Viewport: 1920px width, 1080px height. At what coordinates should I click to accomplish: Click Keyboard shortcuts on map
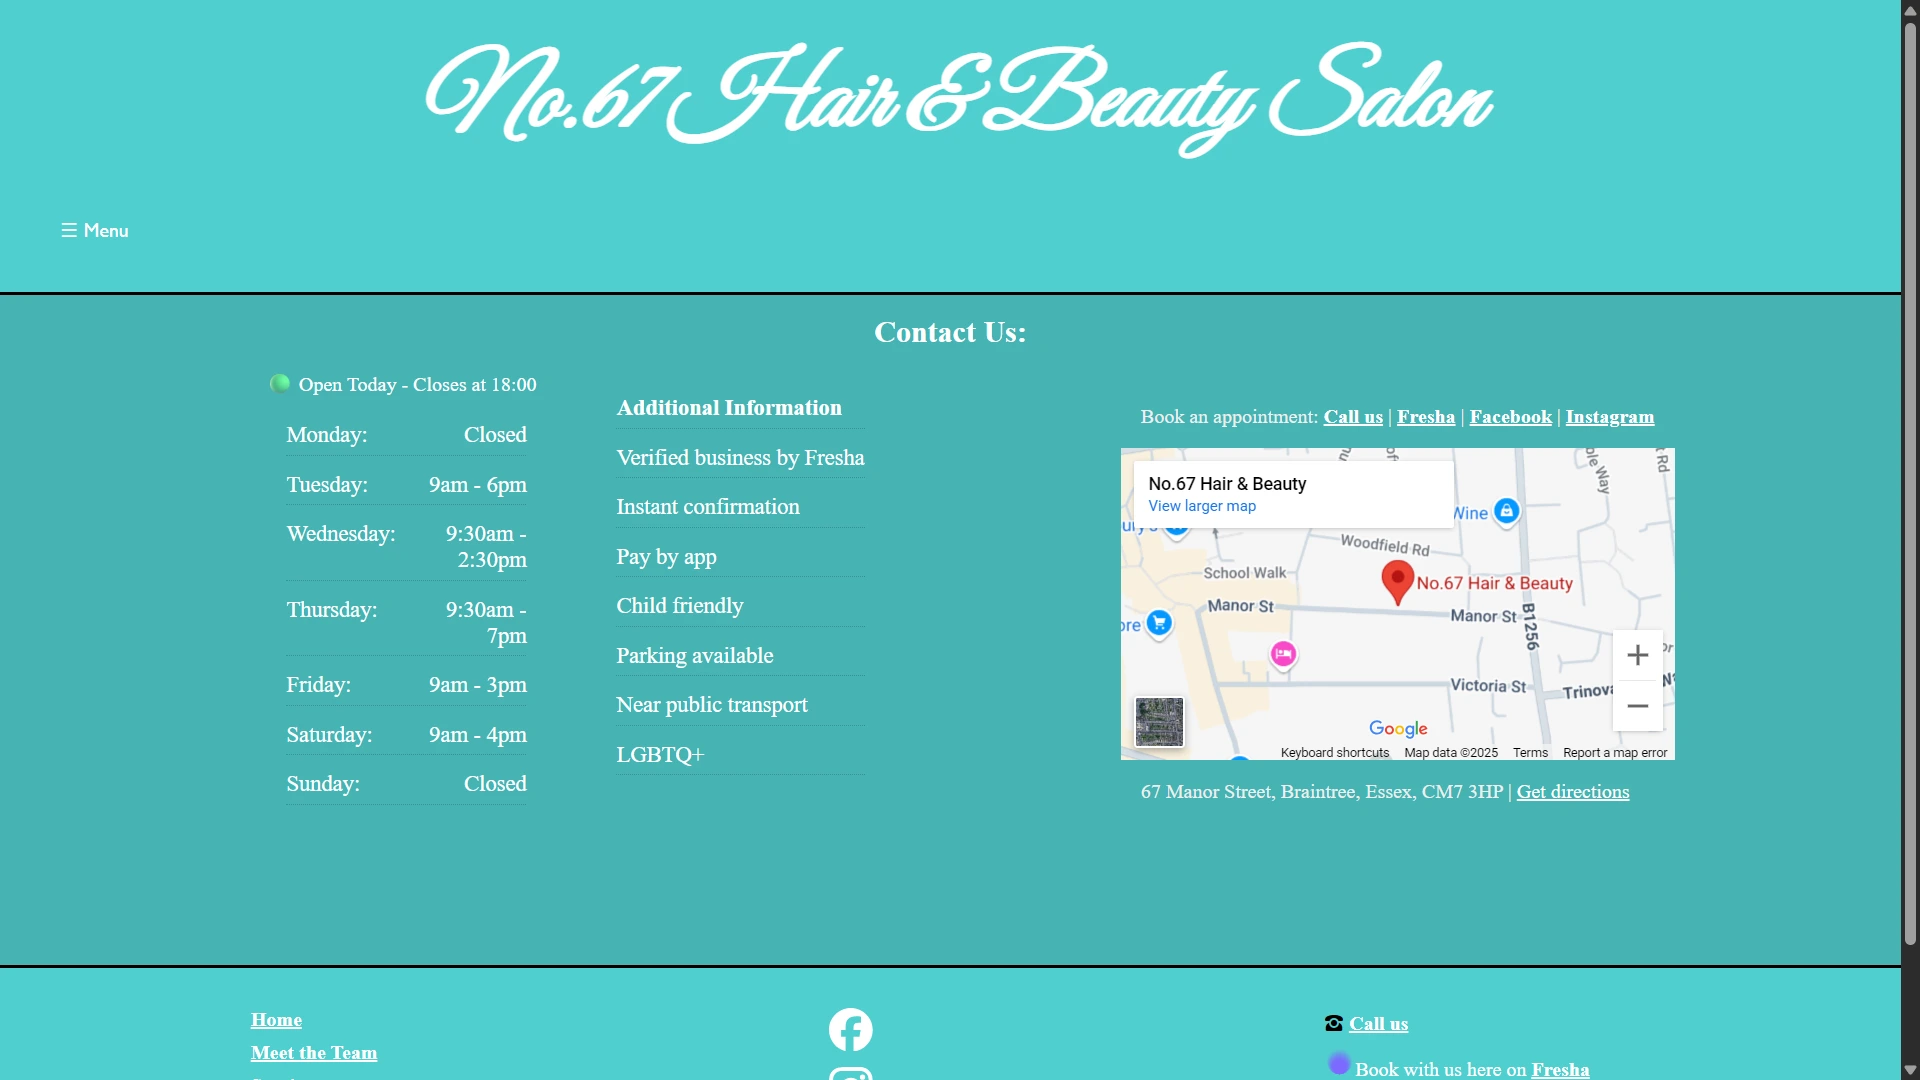click(x=1334, y=753)
